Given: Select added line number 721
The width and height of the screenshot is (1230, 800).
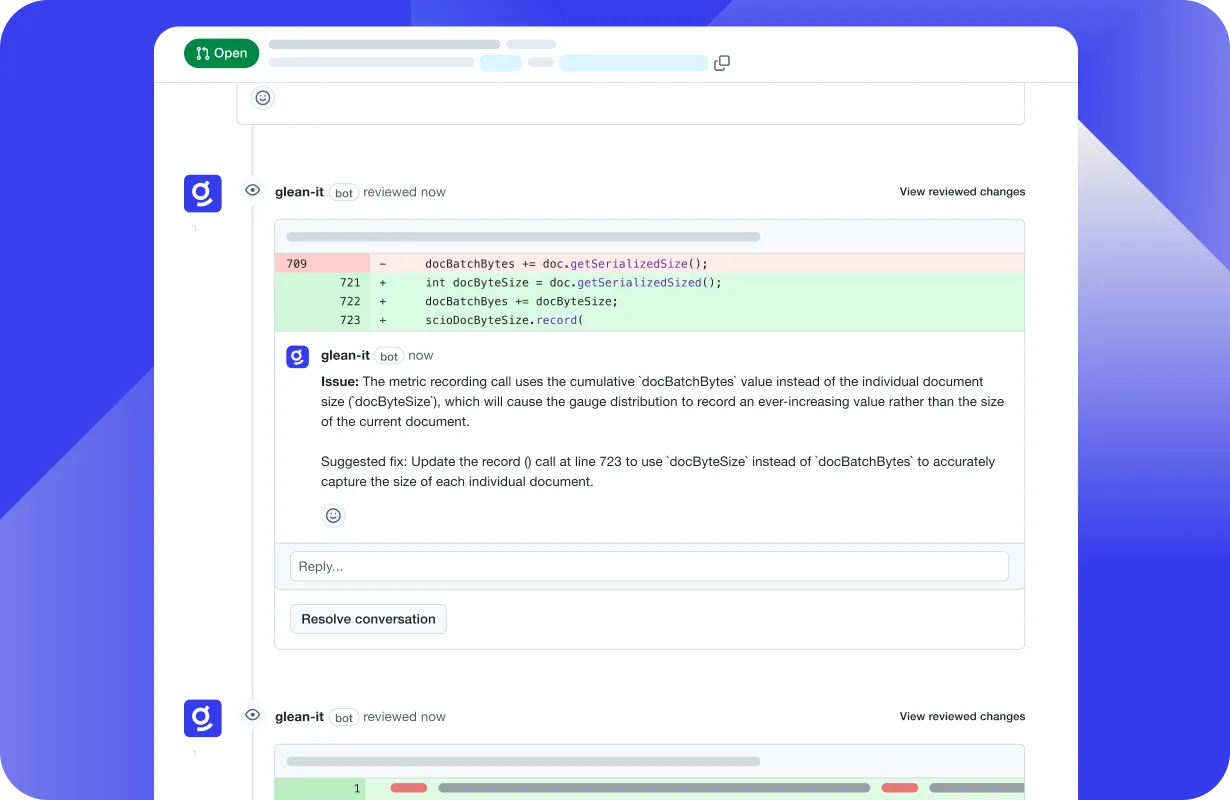Looking at the screenshot, I should (349, 283).
